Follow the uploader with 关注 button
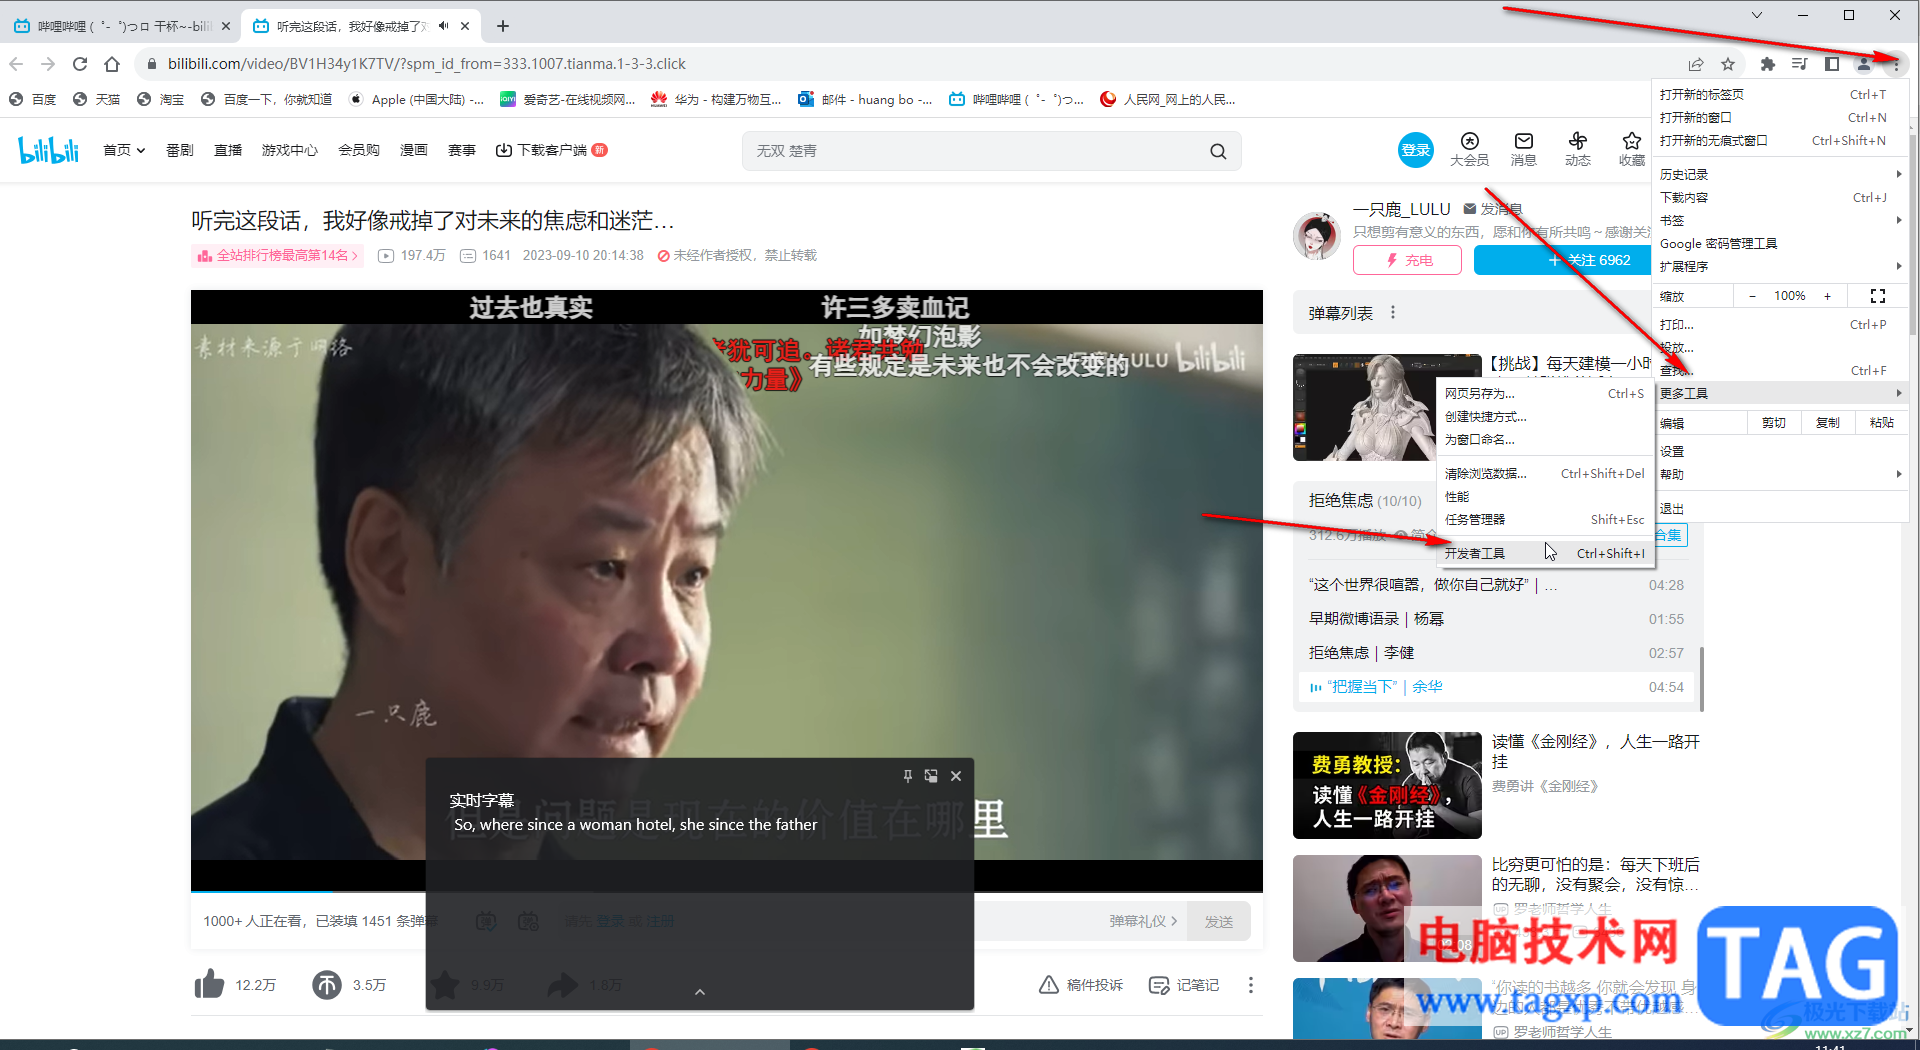Viewport: 1920px width, 1050px height. click(x=1562, y=260)
